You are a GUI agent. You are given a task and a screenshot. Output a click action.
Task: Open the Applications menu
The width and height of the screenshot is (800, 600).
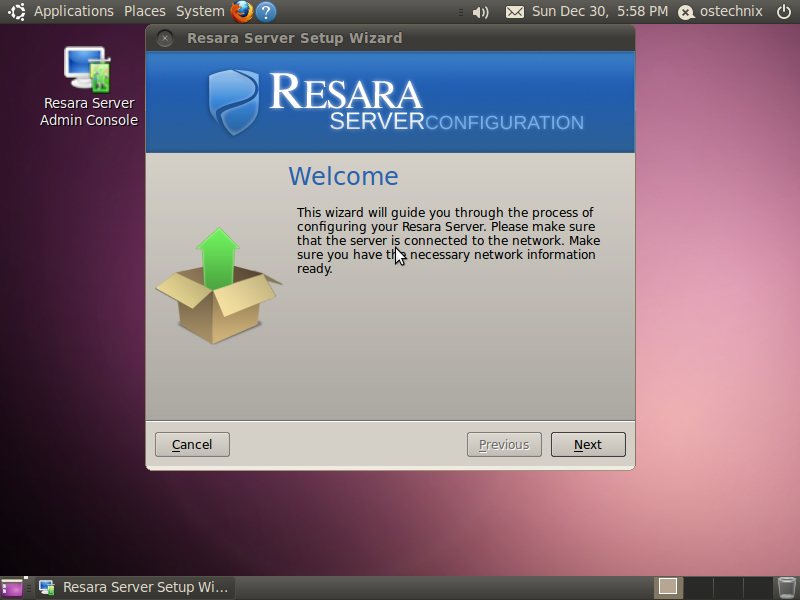pos(73,11)
